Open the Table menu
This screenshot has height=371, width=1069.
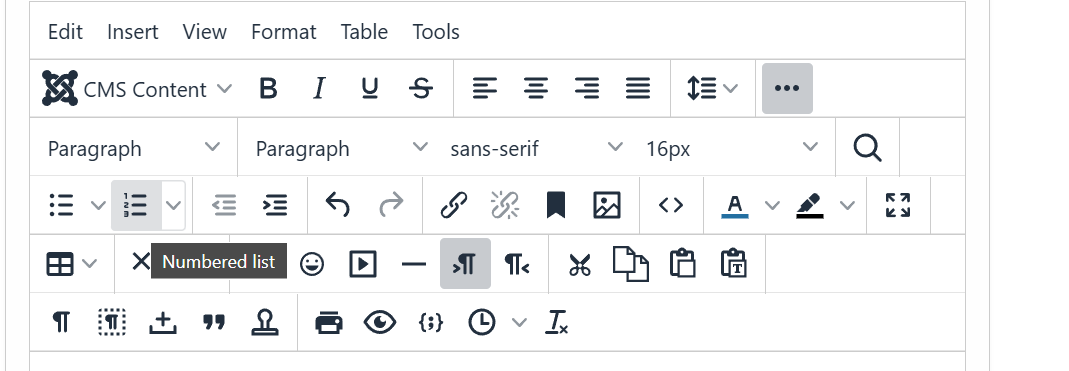pos(364,31)
